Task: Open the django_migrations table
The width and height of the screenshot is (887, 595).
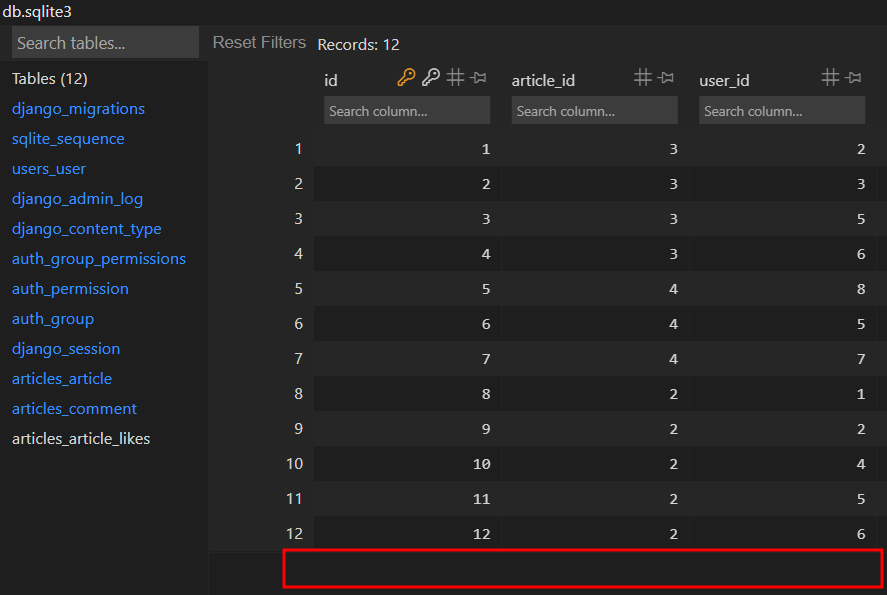Action: click(78, 109)
